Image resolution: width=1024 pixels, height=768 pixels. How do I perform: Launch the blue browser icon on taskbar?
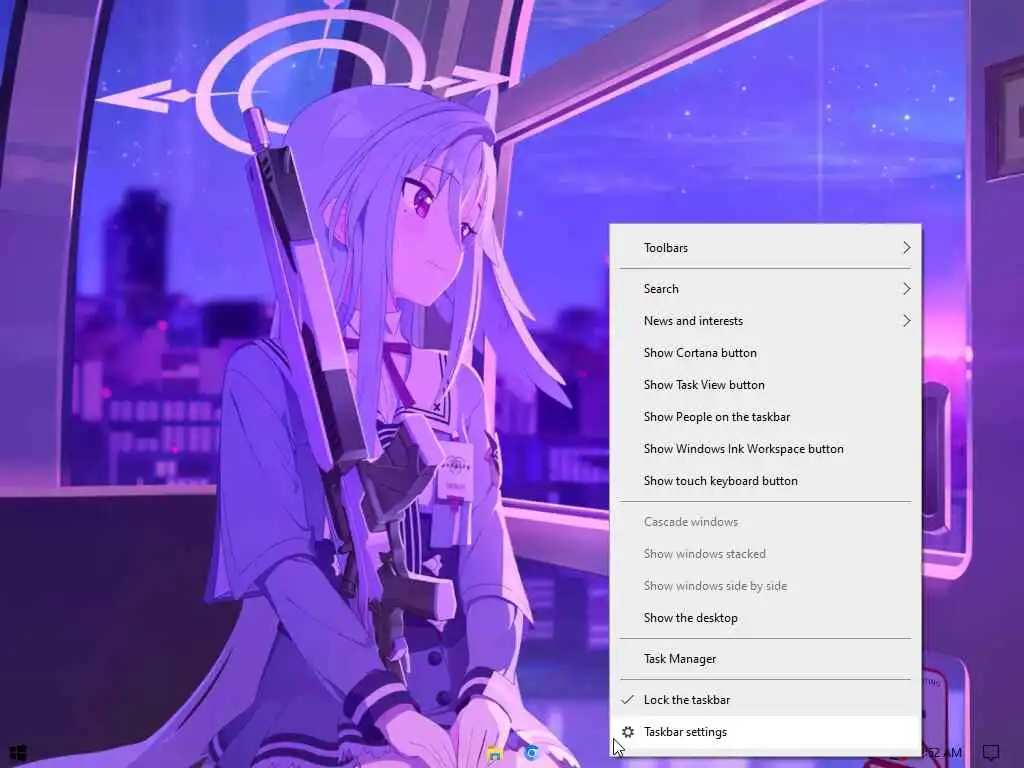[532, 754]
